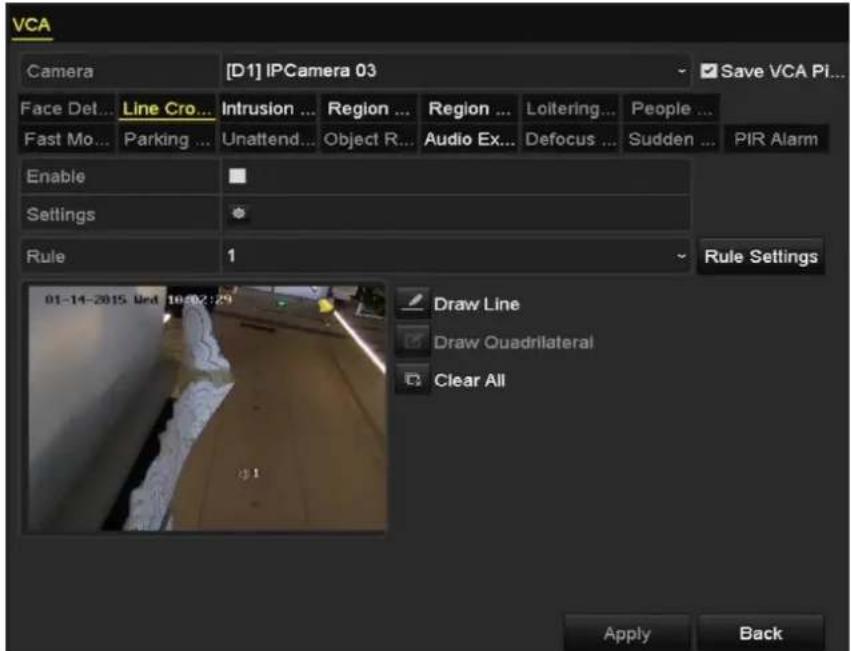Click the Clear All label

coord(469,381)
